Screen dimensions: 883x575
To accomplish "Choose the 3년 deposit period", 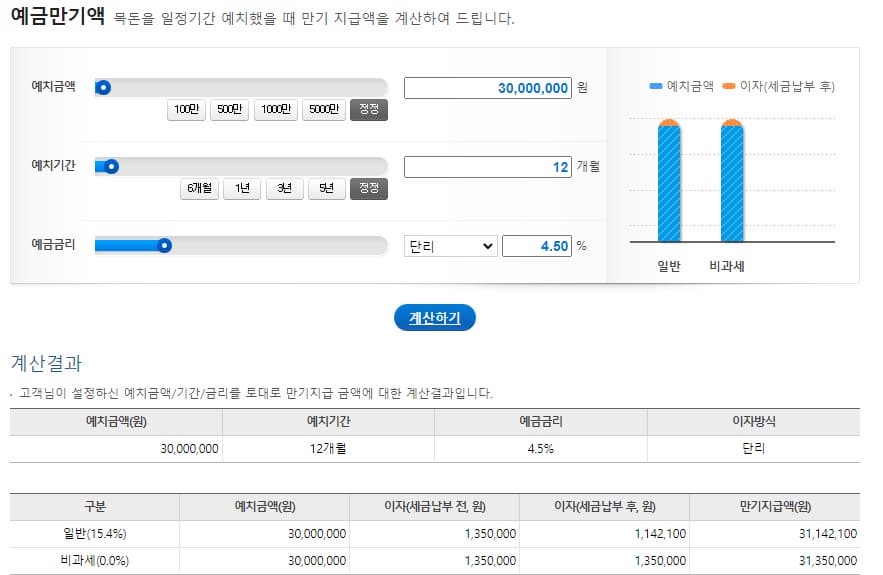I will tap(284, 188).
